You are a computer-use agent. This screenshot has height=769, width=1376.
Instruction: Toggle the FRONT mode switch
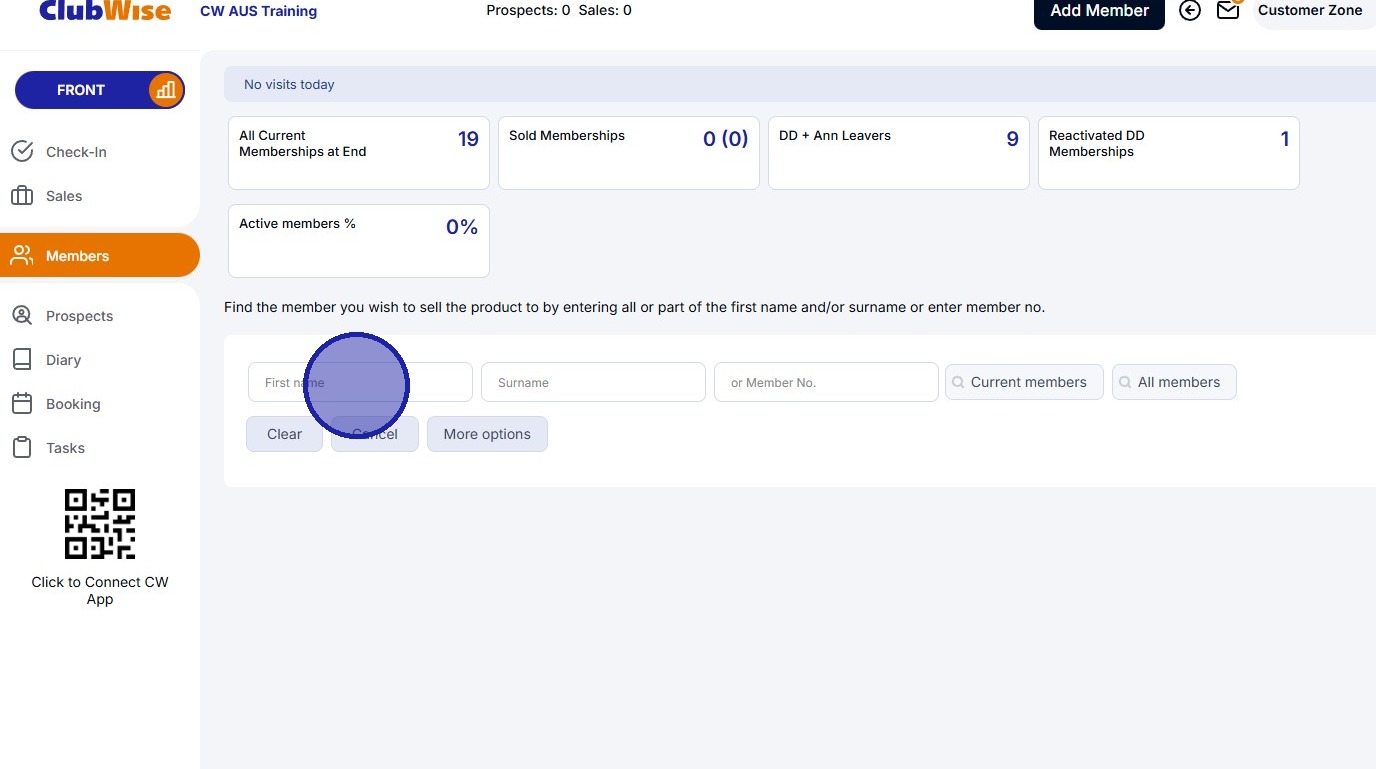point(100,90)
